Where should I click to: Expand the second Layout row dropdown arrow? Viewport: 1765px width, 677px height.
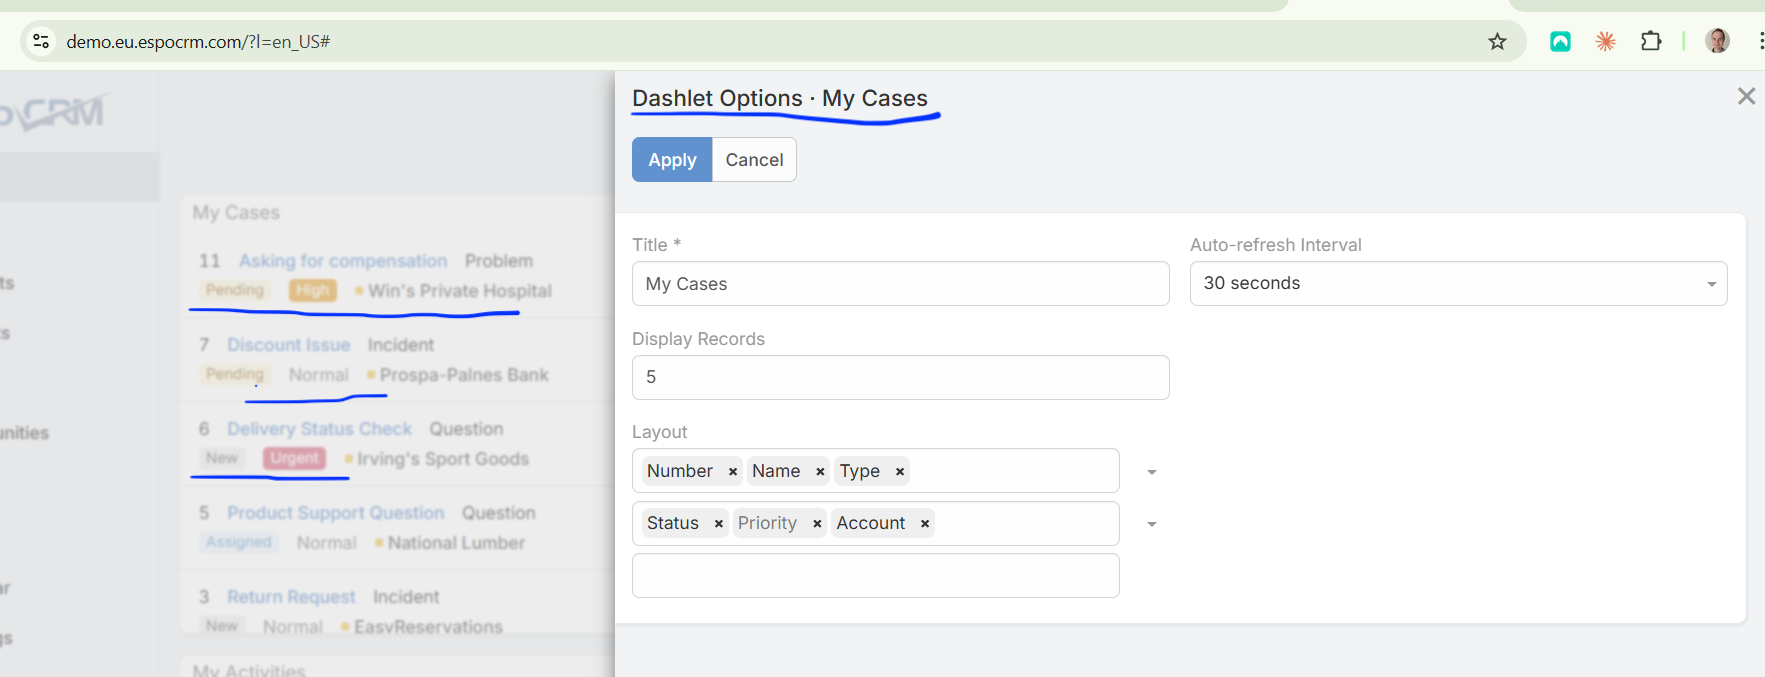tap(1152, 524)
